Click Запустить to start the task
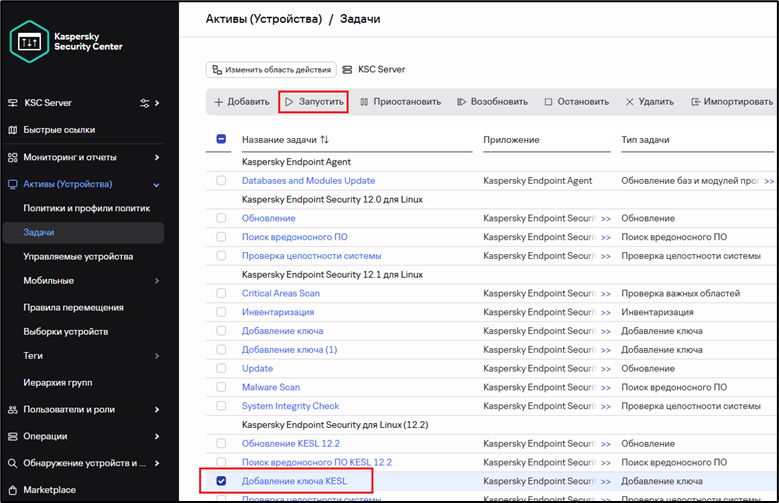779x503 pixels. [314, 102]
